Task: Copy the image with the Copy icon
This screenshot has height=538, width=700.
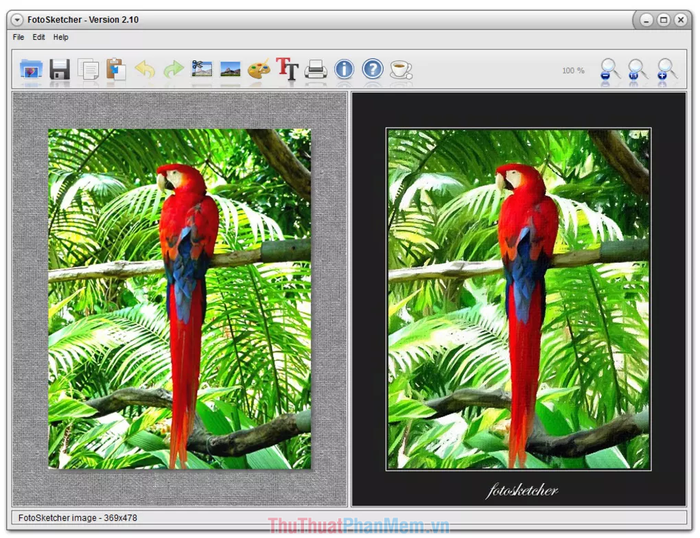Action: (88, 69)
